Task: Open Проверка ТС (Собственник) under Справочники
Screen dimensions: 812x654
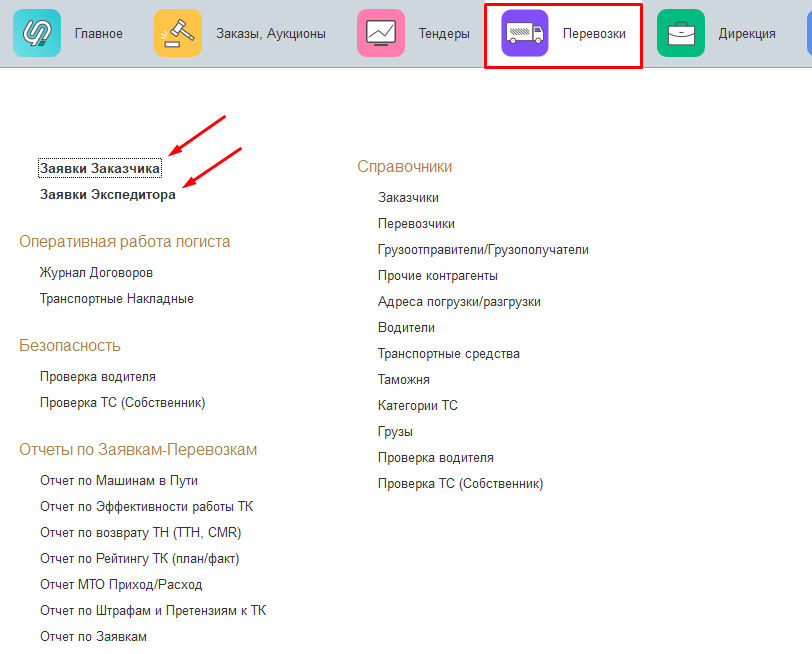Action: pyautogui.click(x=461, y=484)
